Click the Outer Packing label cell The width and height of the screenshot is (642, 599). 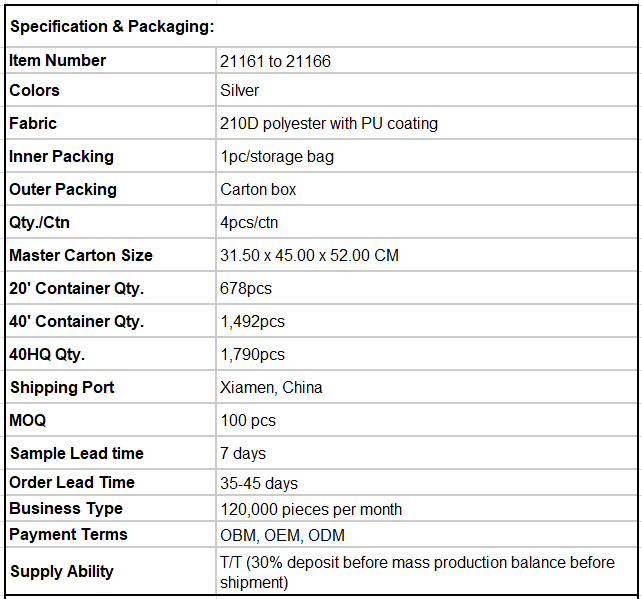111,189
